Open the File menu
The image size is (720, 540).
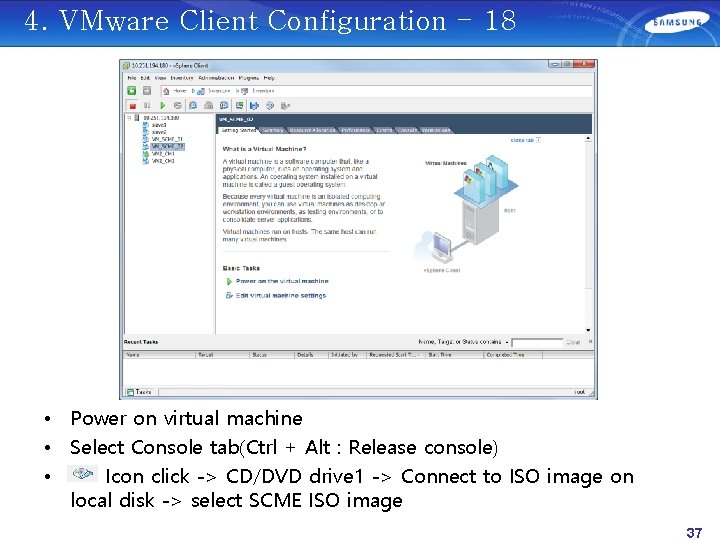pyautogui.click(x=132, y=78)
